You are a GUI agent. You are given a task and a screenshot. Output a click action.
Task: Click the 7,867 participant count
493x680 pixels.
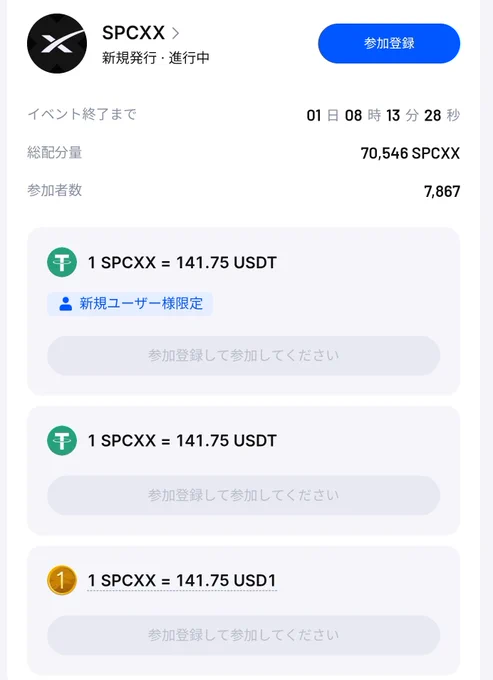coord(442,191)
